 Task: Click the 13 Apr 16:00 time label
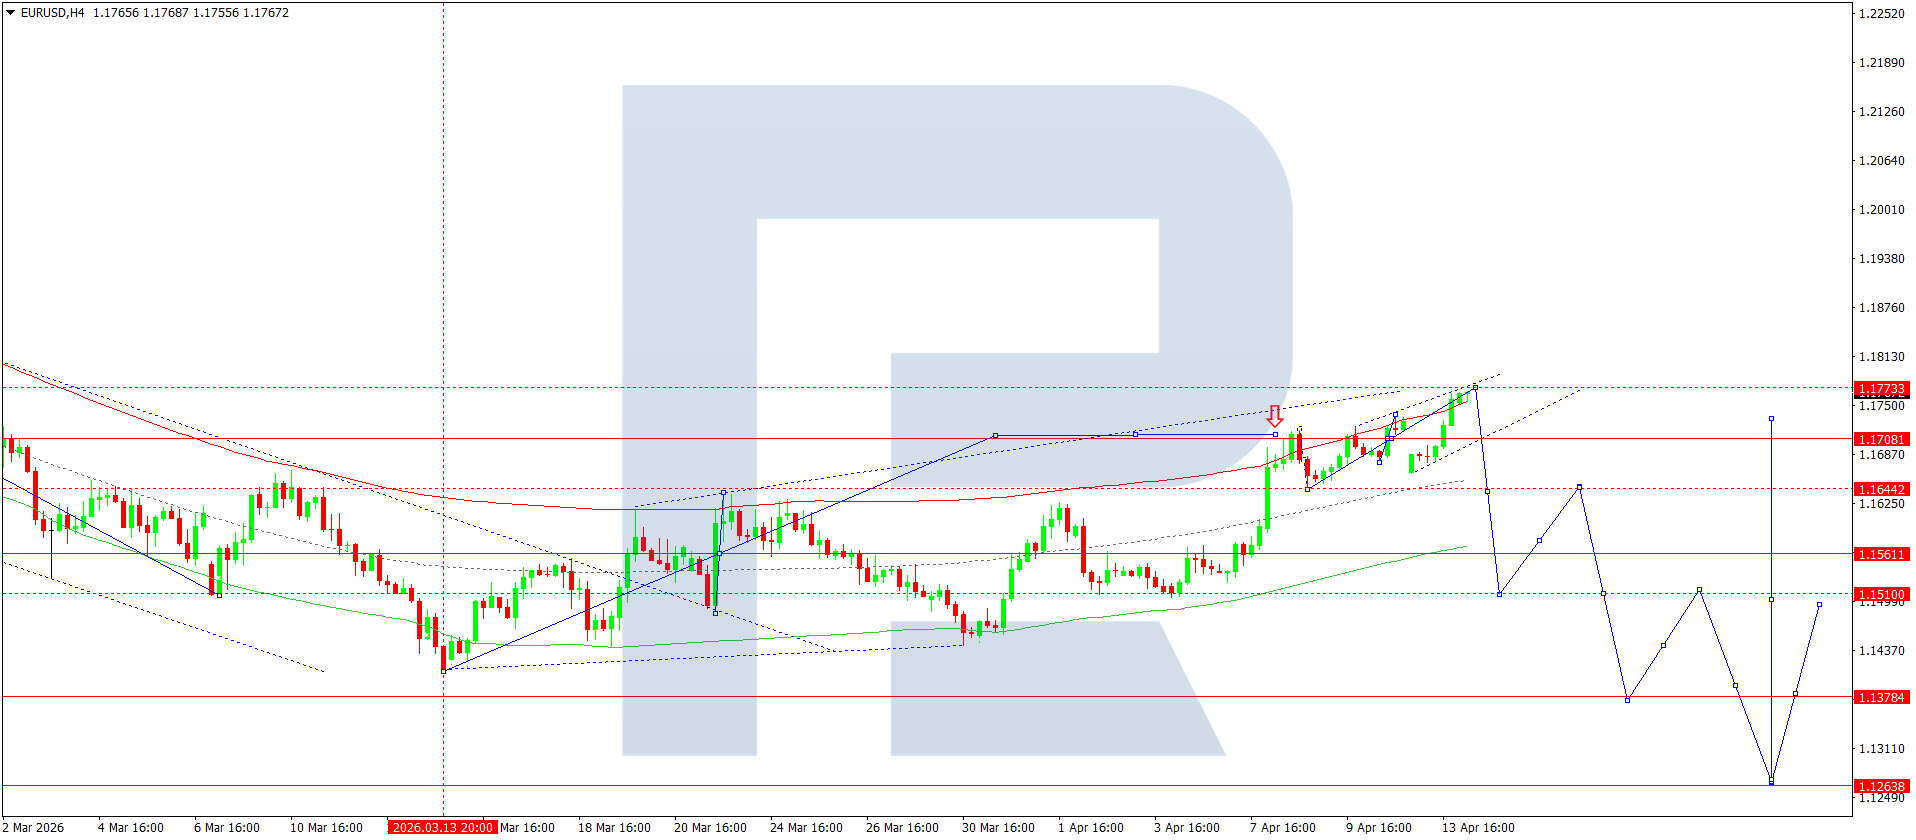click(x=1477, y=827)
